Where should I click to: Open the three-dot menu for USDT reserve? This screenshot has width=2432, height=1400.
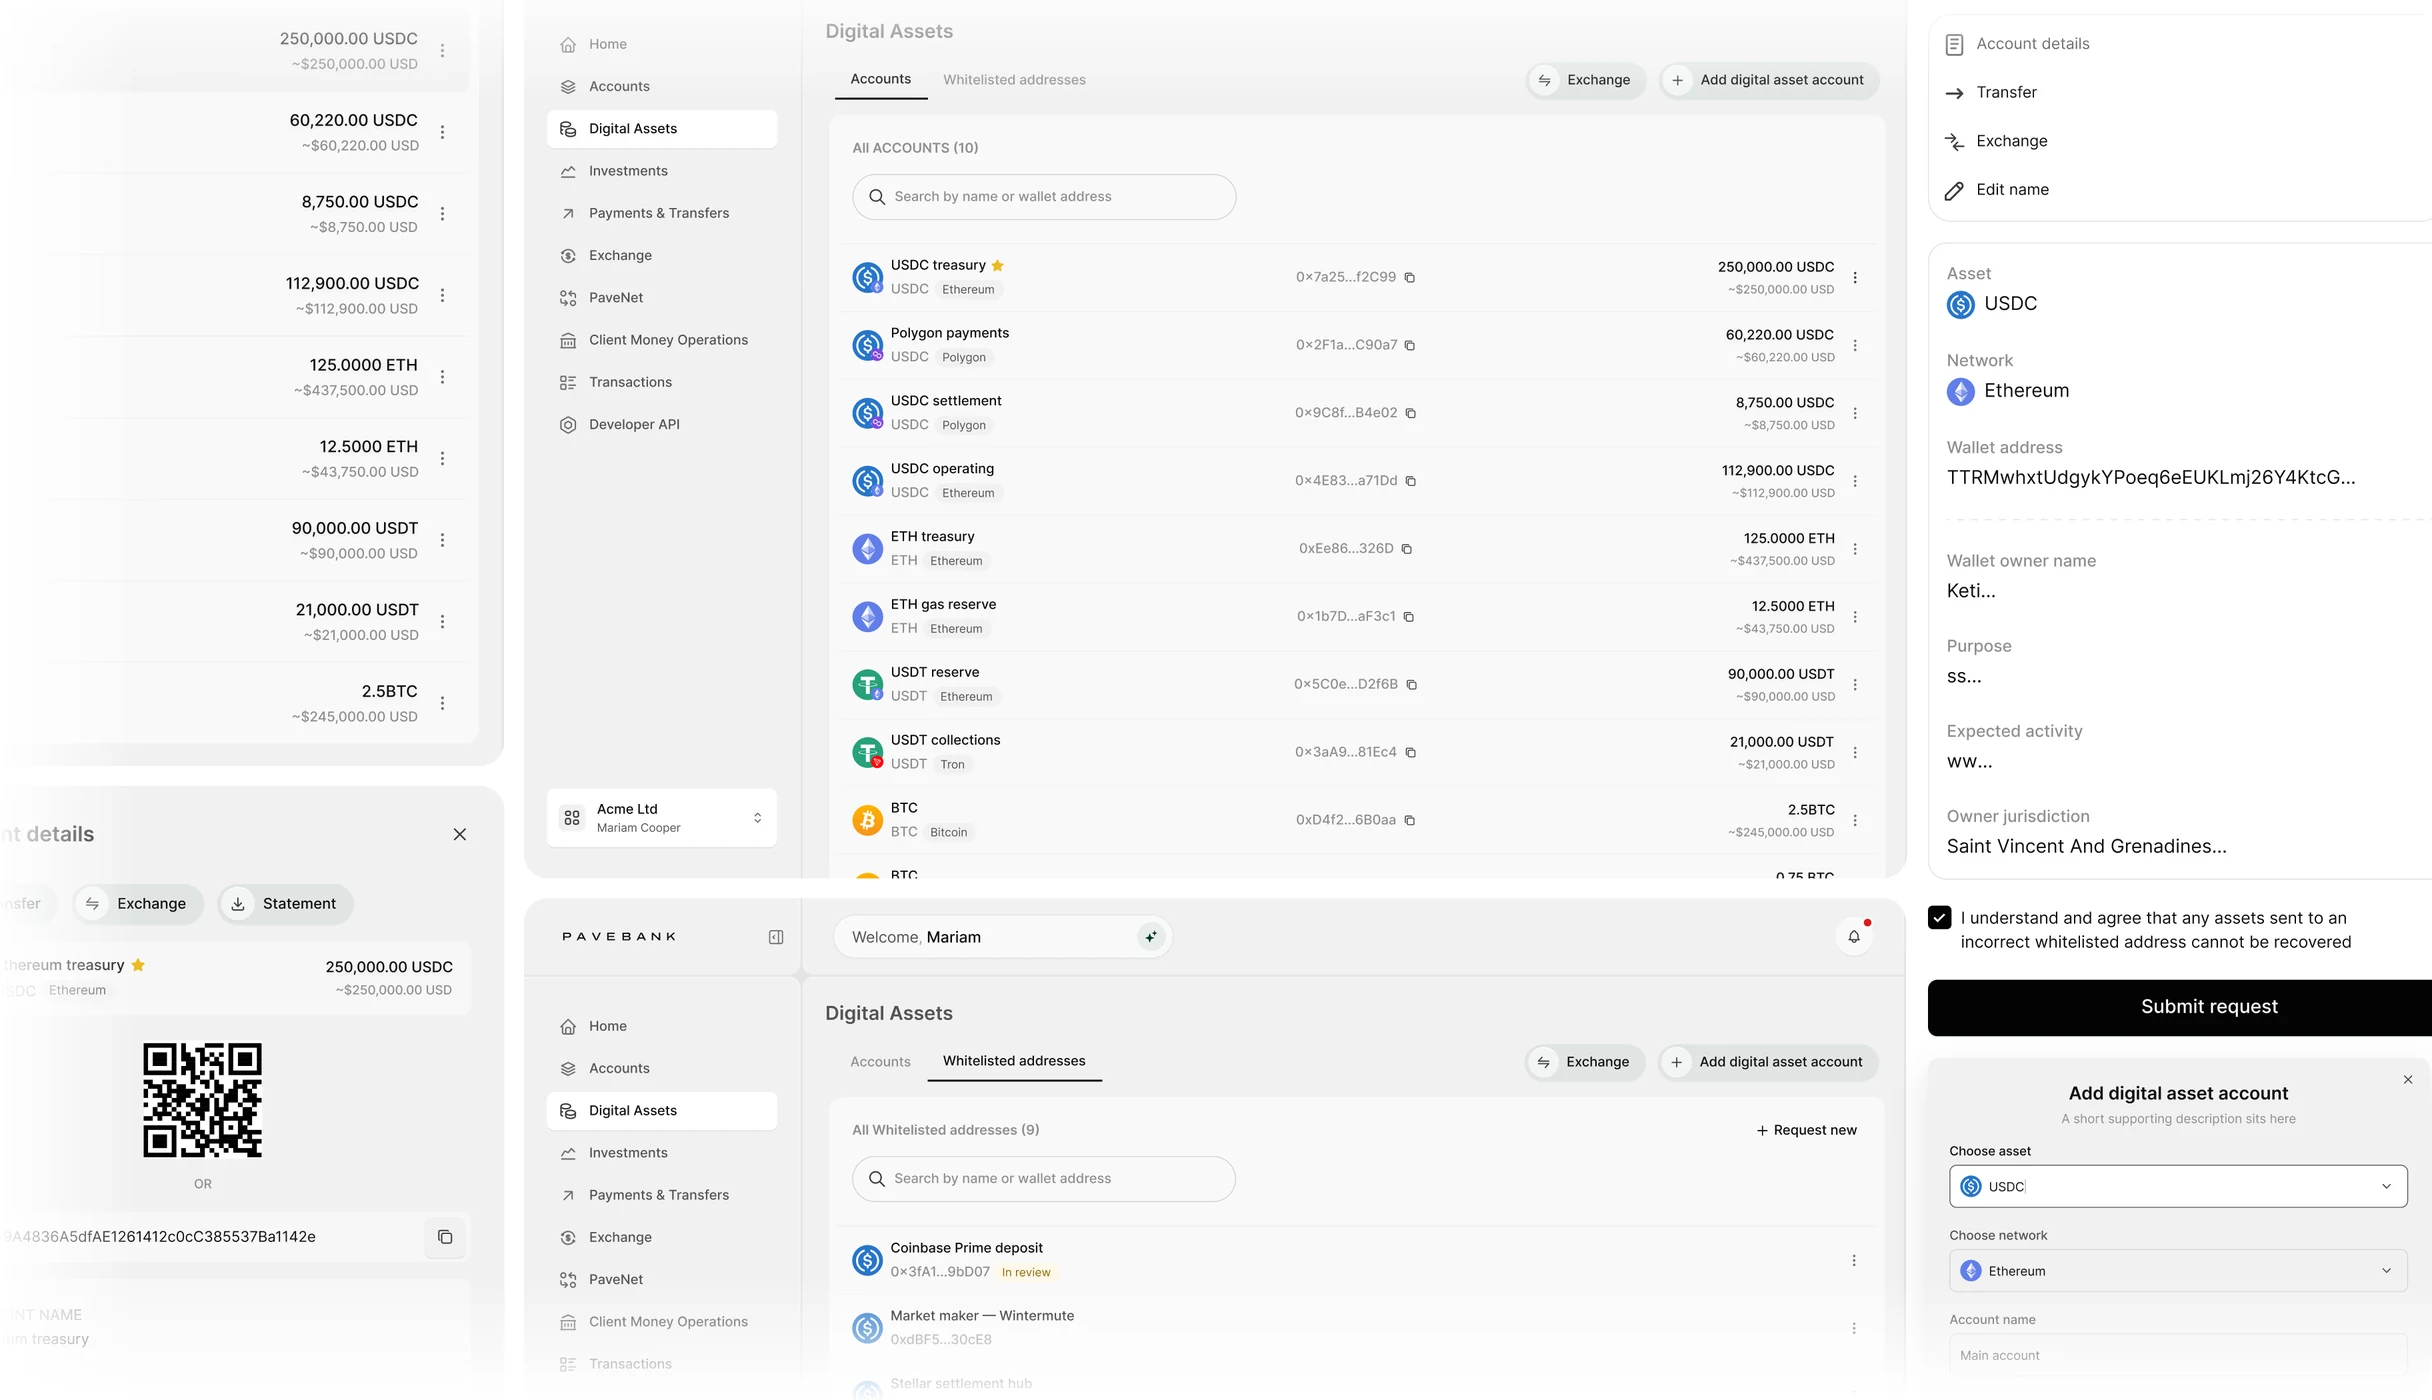click(1855, 685)
